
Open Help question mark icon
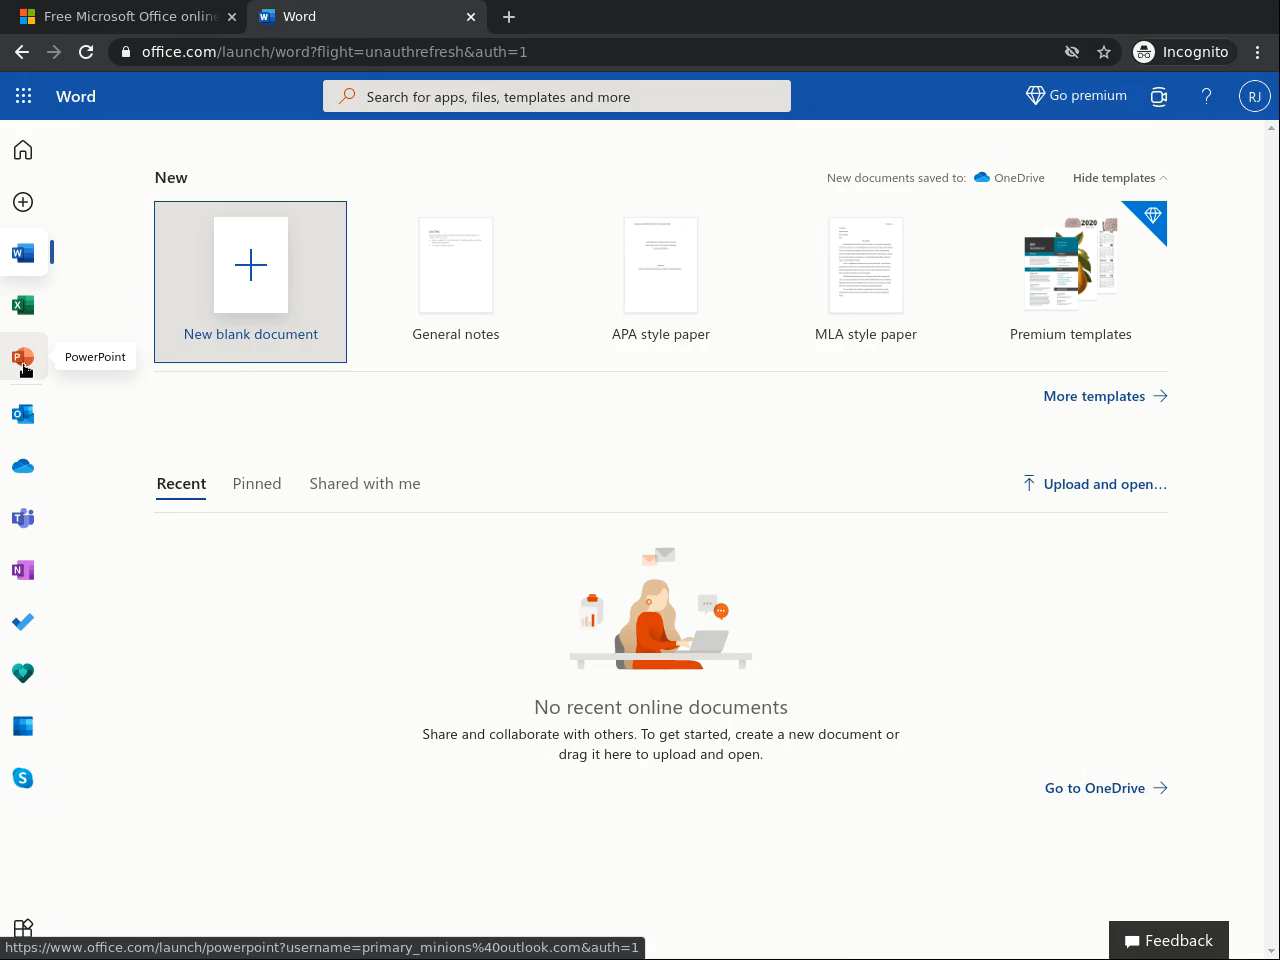pos(1206,96)
